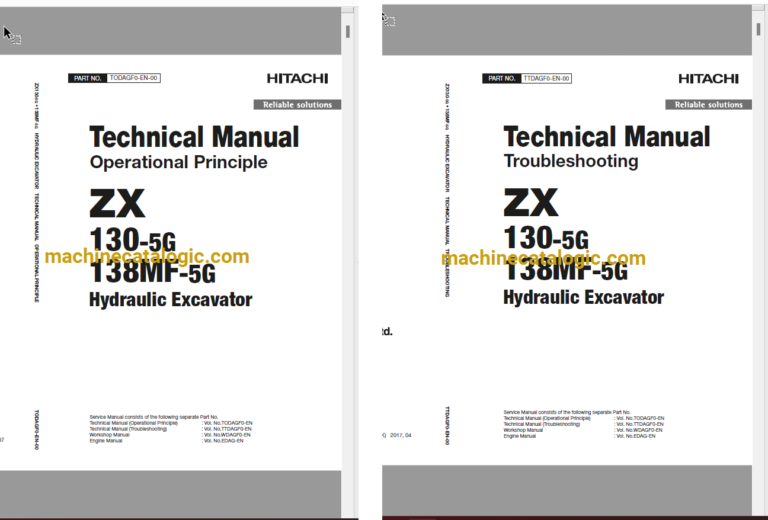The height and width of the screenshot is (520, 768).
Task: Click 'Hydraulic Excavator' in right document
Action: tap(584, 297)
